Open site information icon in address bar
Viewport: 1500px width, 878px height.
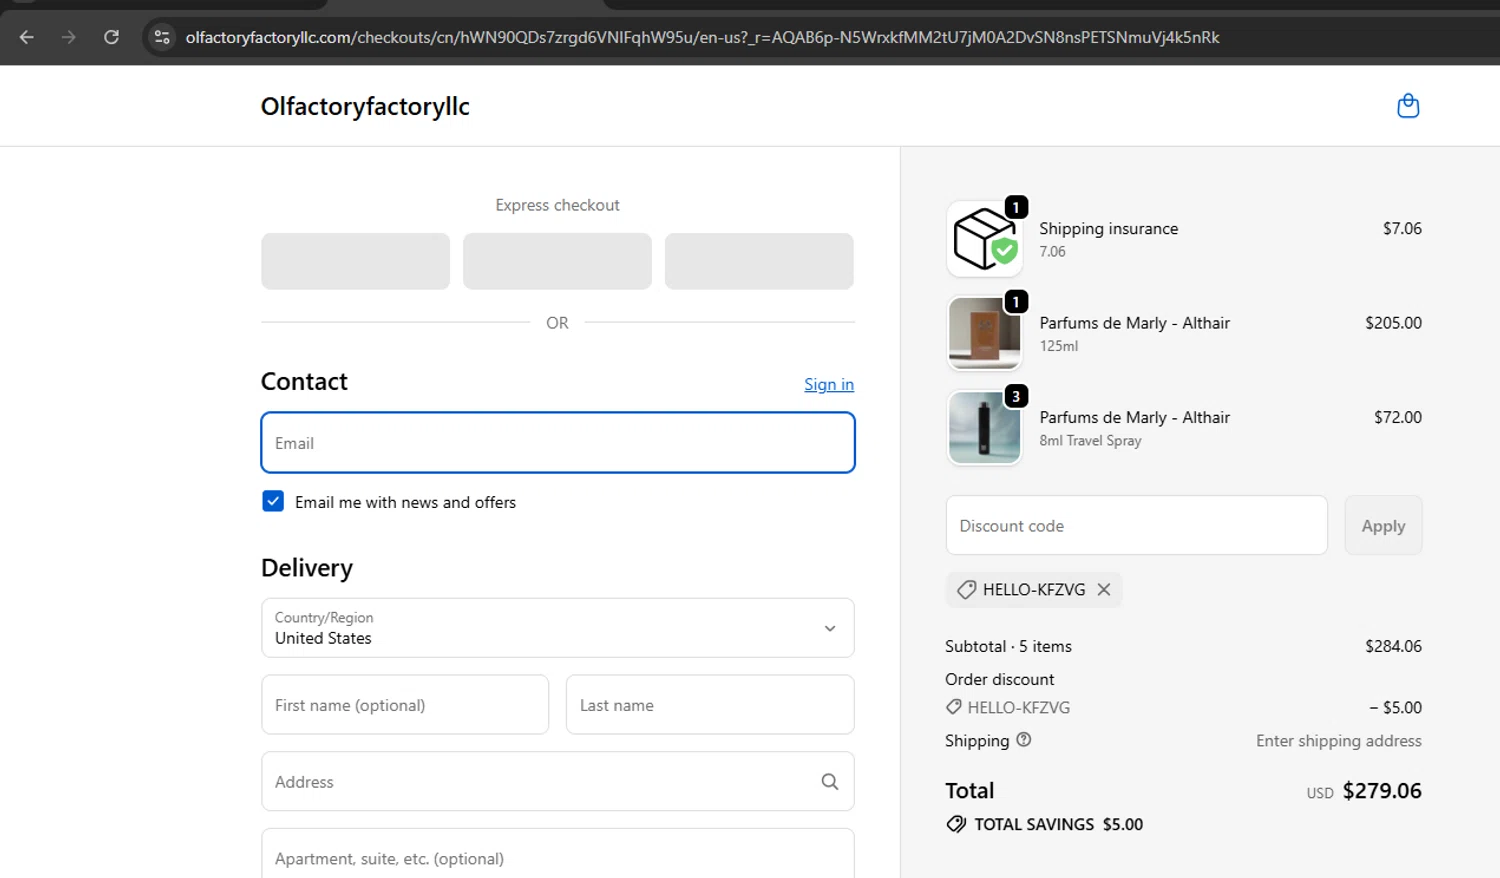tap(161, 37)
